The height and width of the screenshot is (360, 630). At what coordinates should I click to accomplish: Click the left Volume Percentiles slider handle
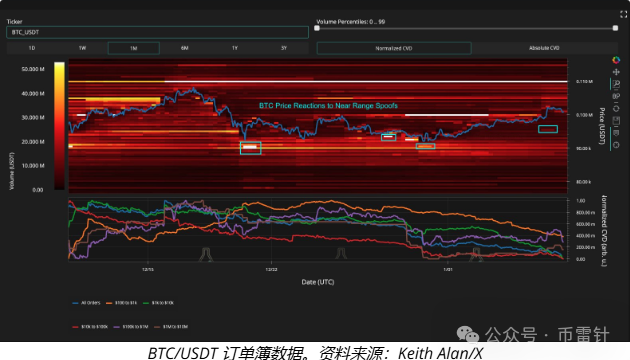coord(317,28)
